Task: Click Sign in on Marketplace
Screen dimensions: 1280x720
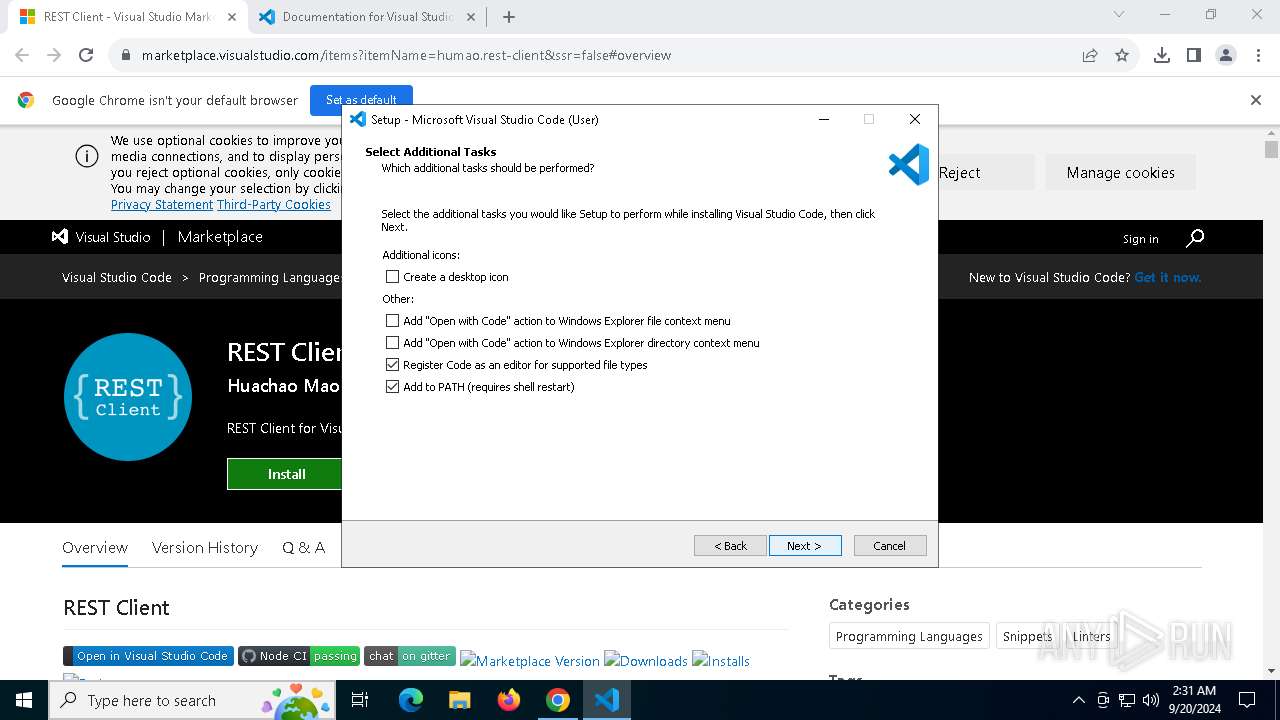Action: [1140, 239]
